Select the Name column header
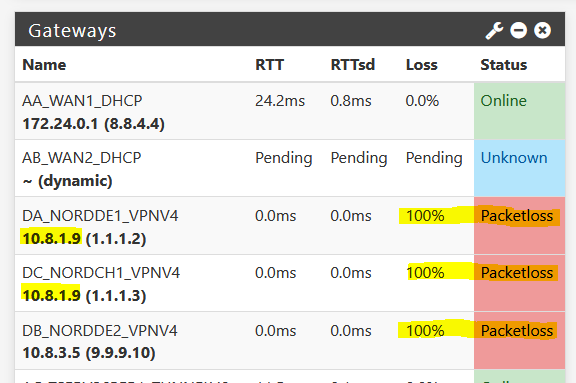The image size is (576, 383). 44,65
